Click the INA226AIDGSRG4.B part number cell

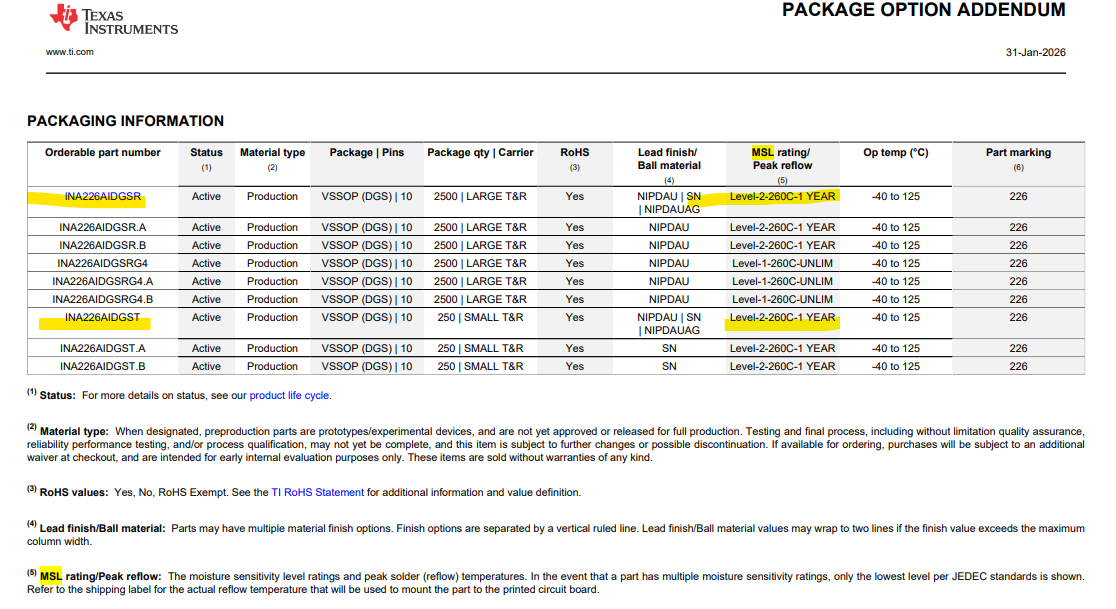pyautogui.click(x=102, y=300)
